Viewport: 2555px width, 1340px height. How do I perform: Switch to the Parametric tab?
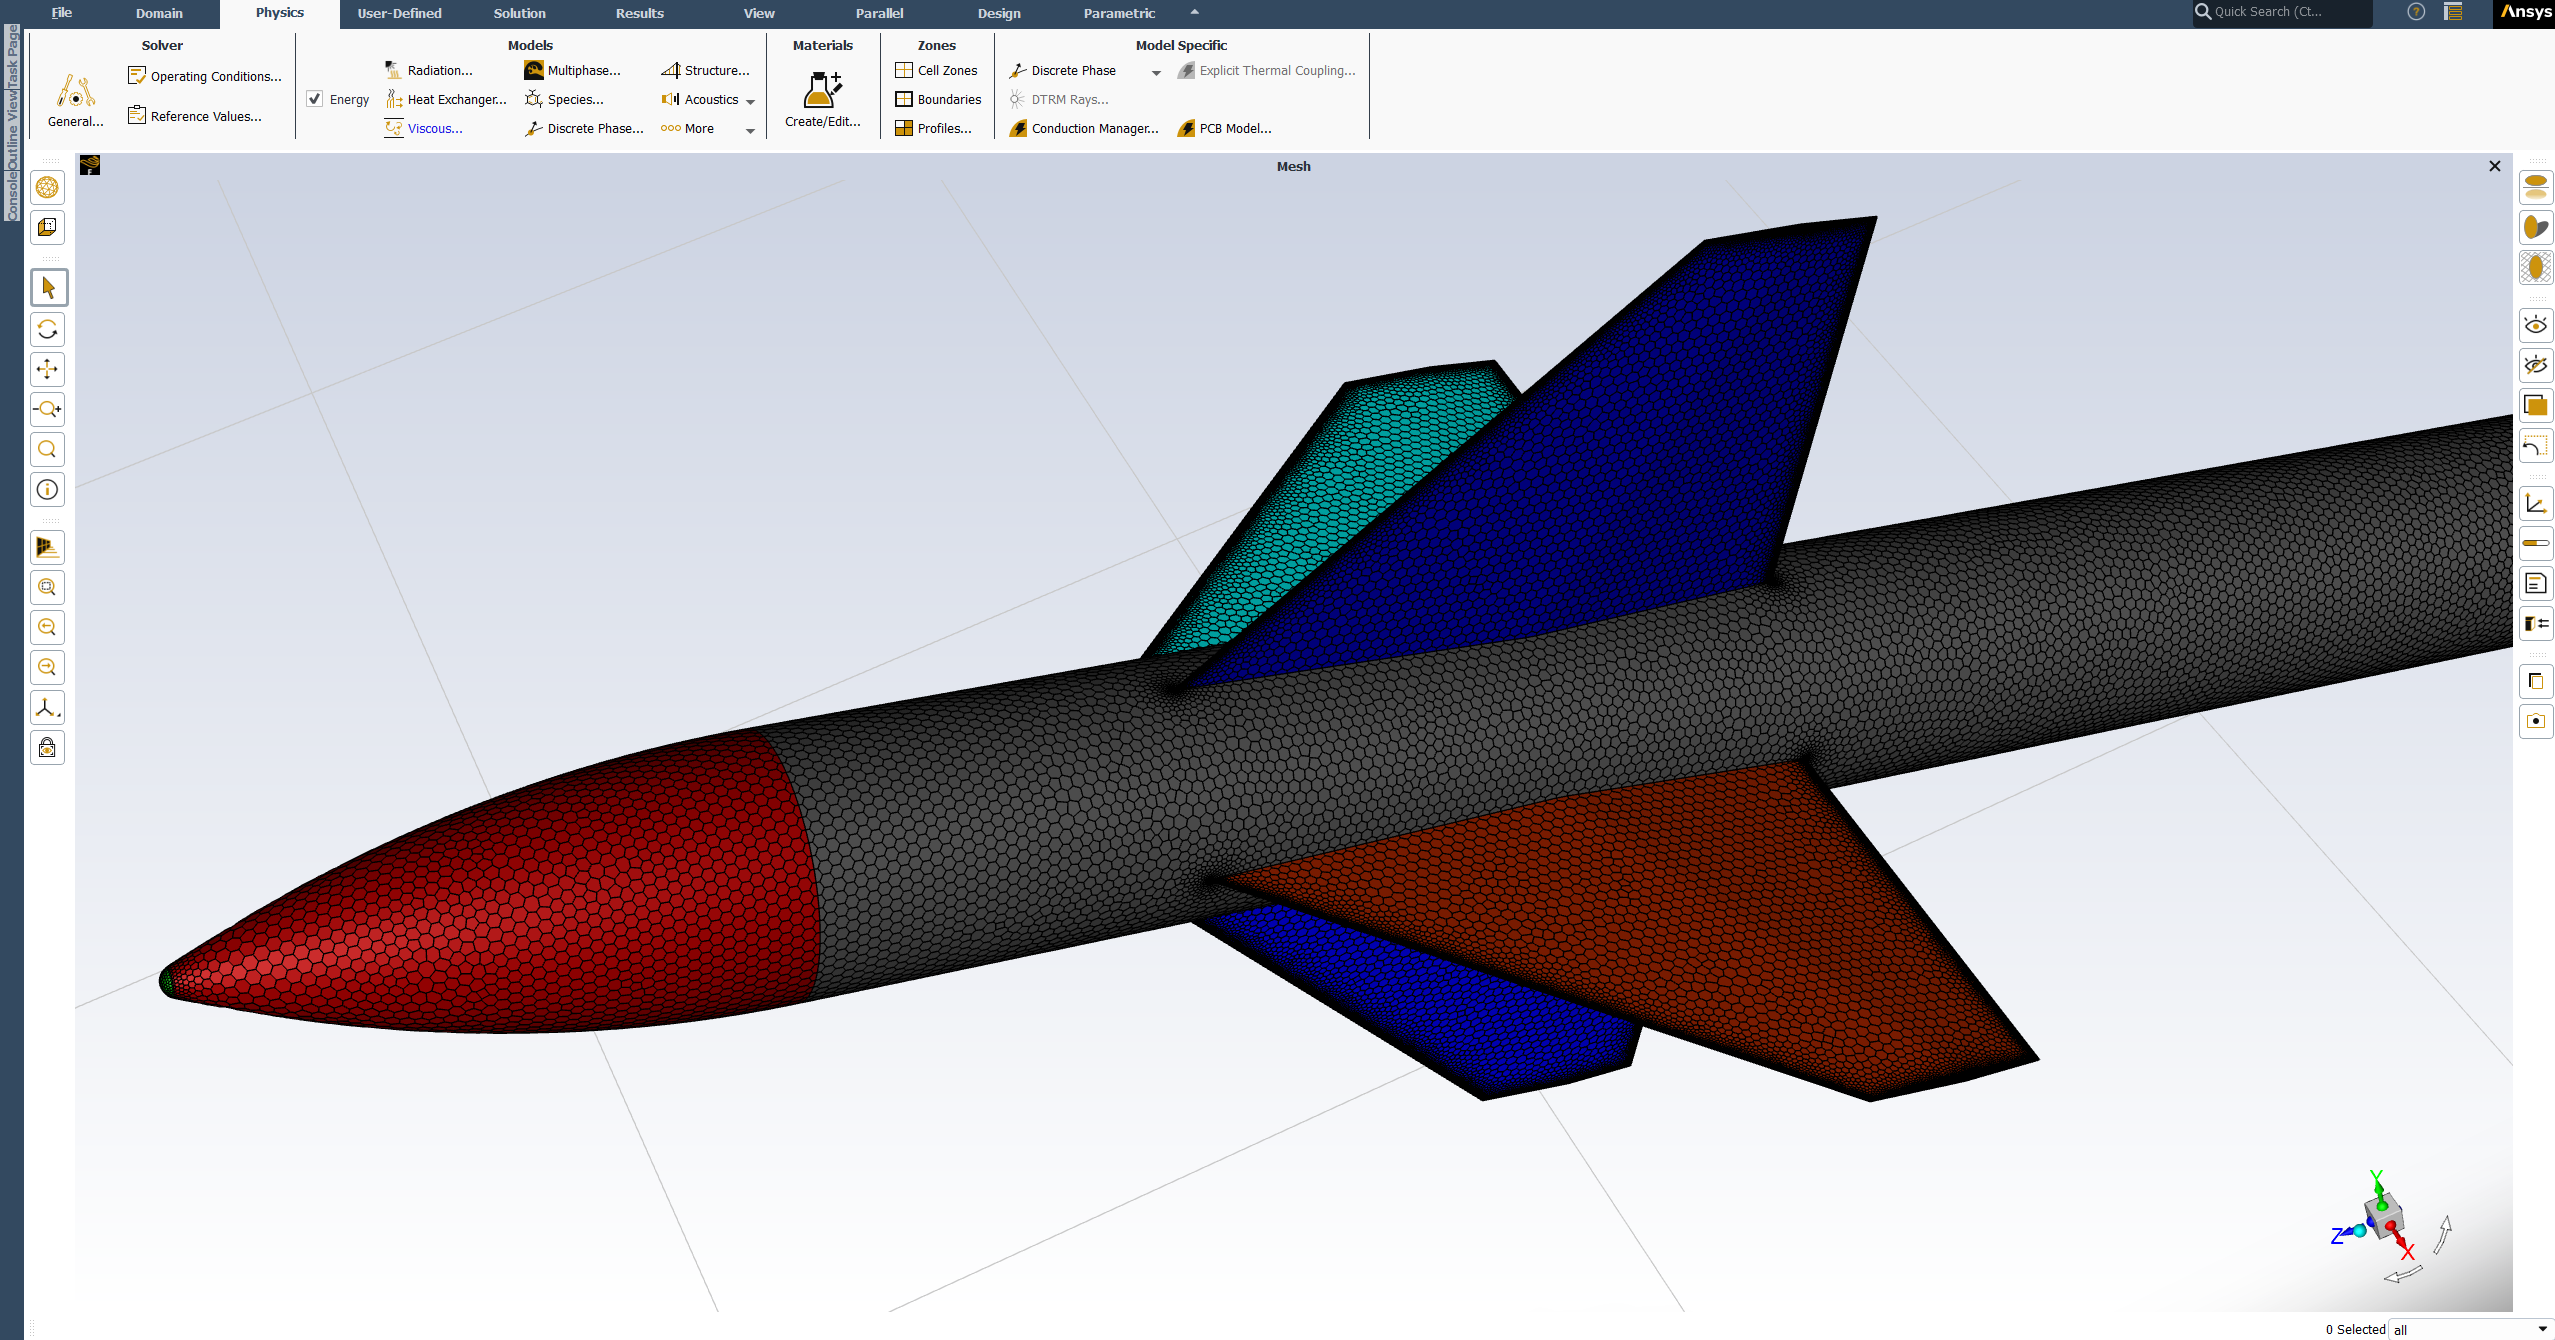pos(1119,13)
